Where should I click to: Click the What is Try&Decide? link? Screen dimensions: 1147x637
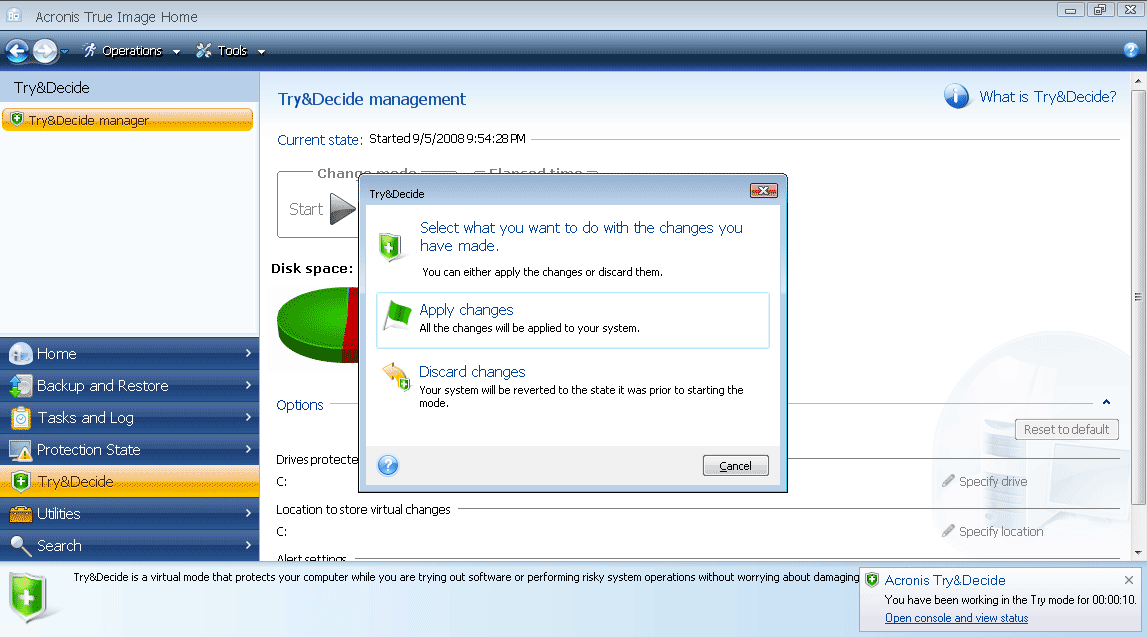[x=1048, y=97]
